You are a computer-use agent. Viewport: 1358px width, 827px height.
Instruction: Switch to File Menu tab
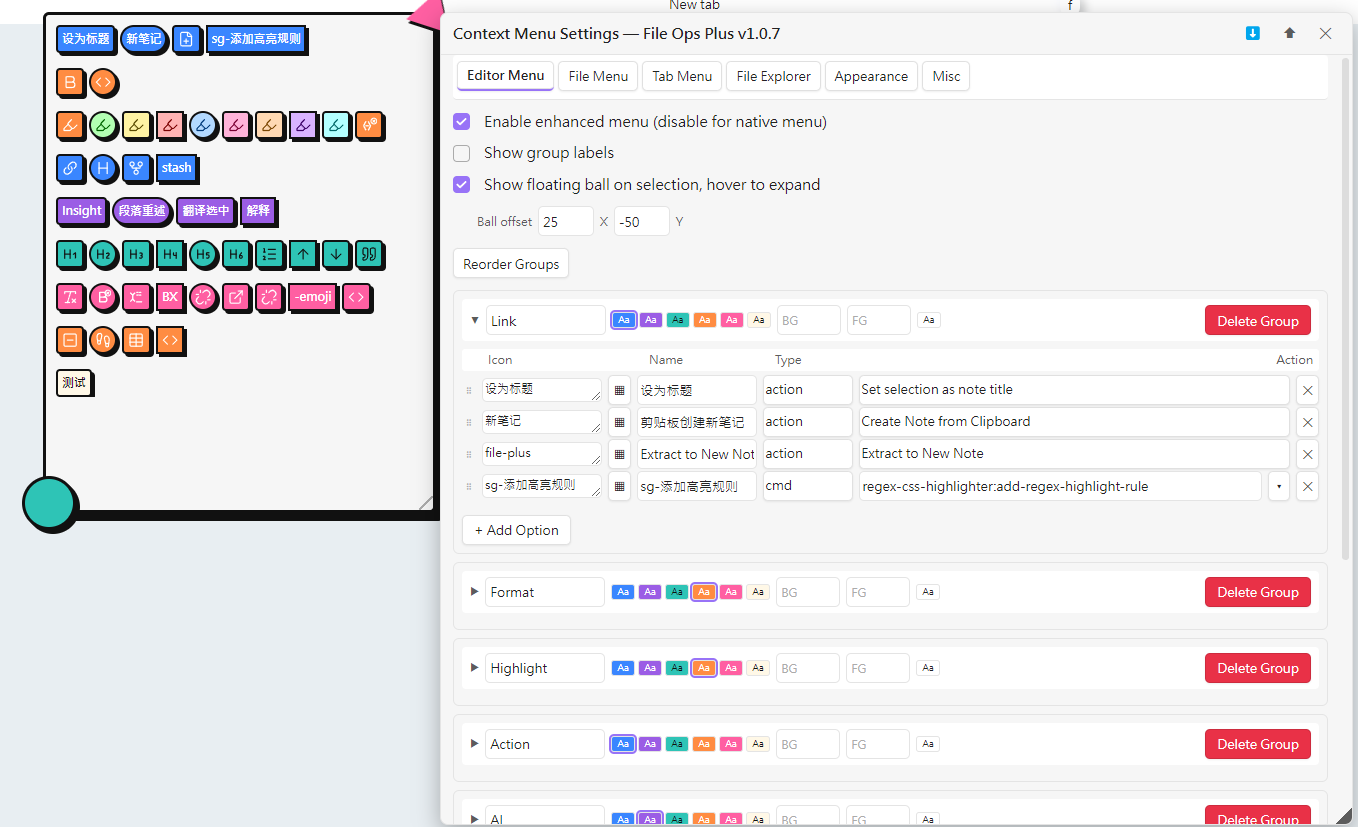tap(599, 76)
